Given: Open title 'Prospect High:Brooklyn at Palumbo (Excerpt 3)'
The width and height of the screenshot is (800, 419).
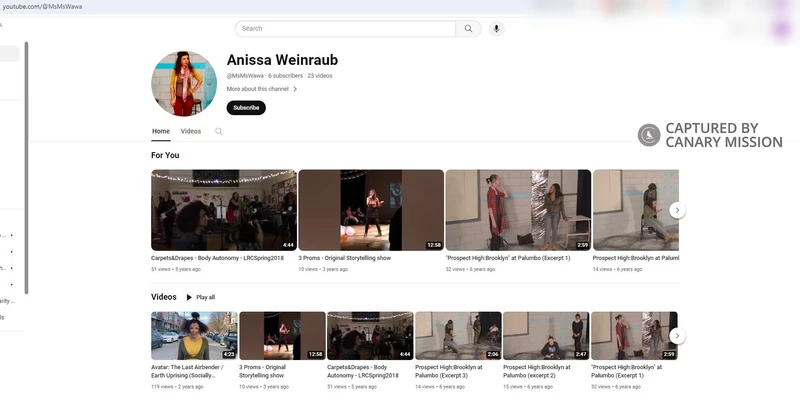Looking at the screenshot, I should [x=449, y=371].
